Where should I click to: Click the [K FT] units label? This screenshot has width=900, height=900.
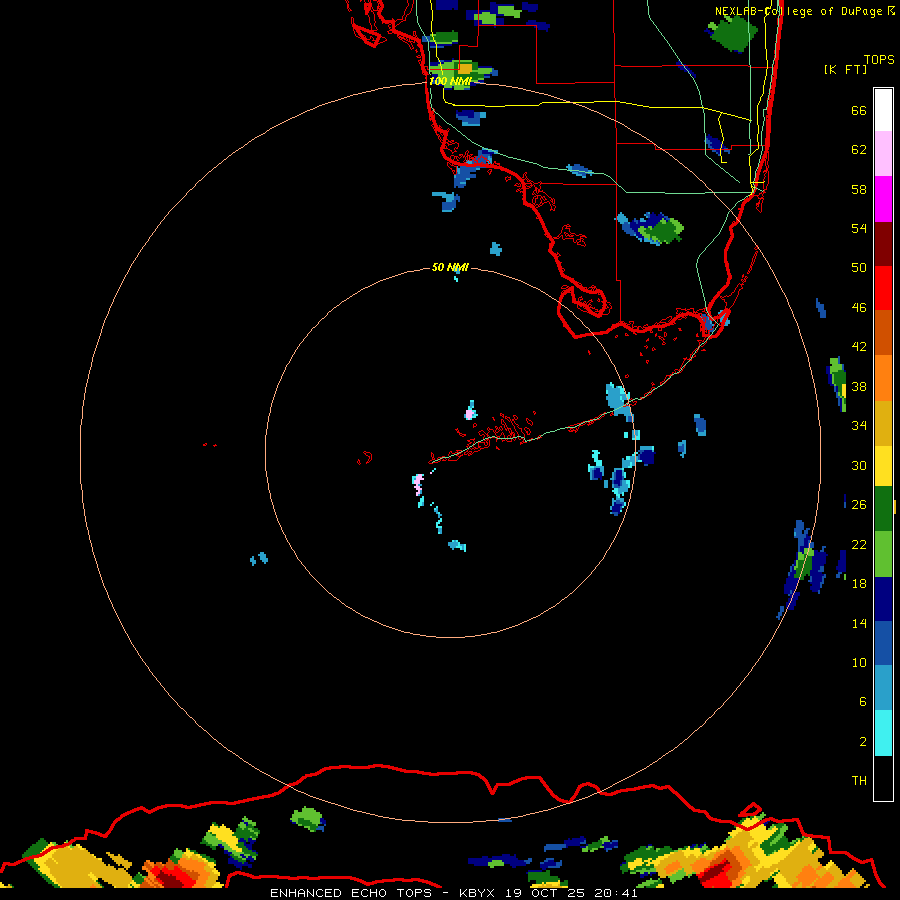pos(845,69)
